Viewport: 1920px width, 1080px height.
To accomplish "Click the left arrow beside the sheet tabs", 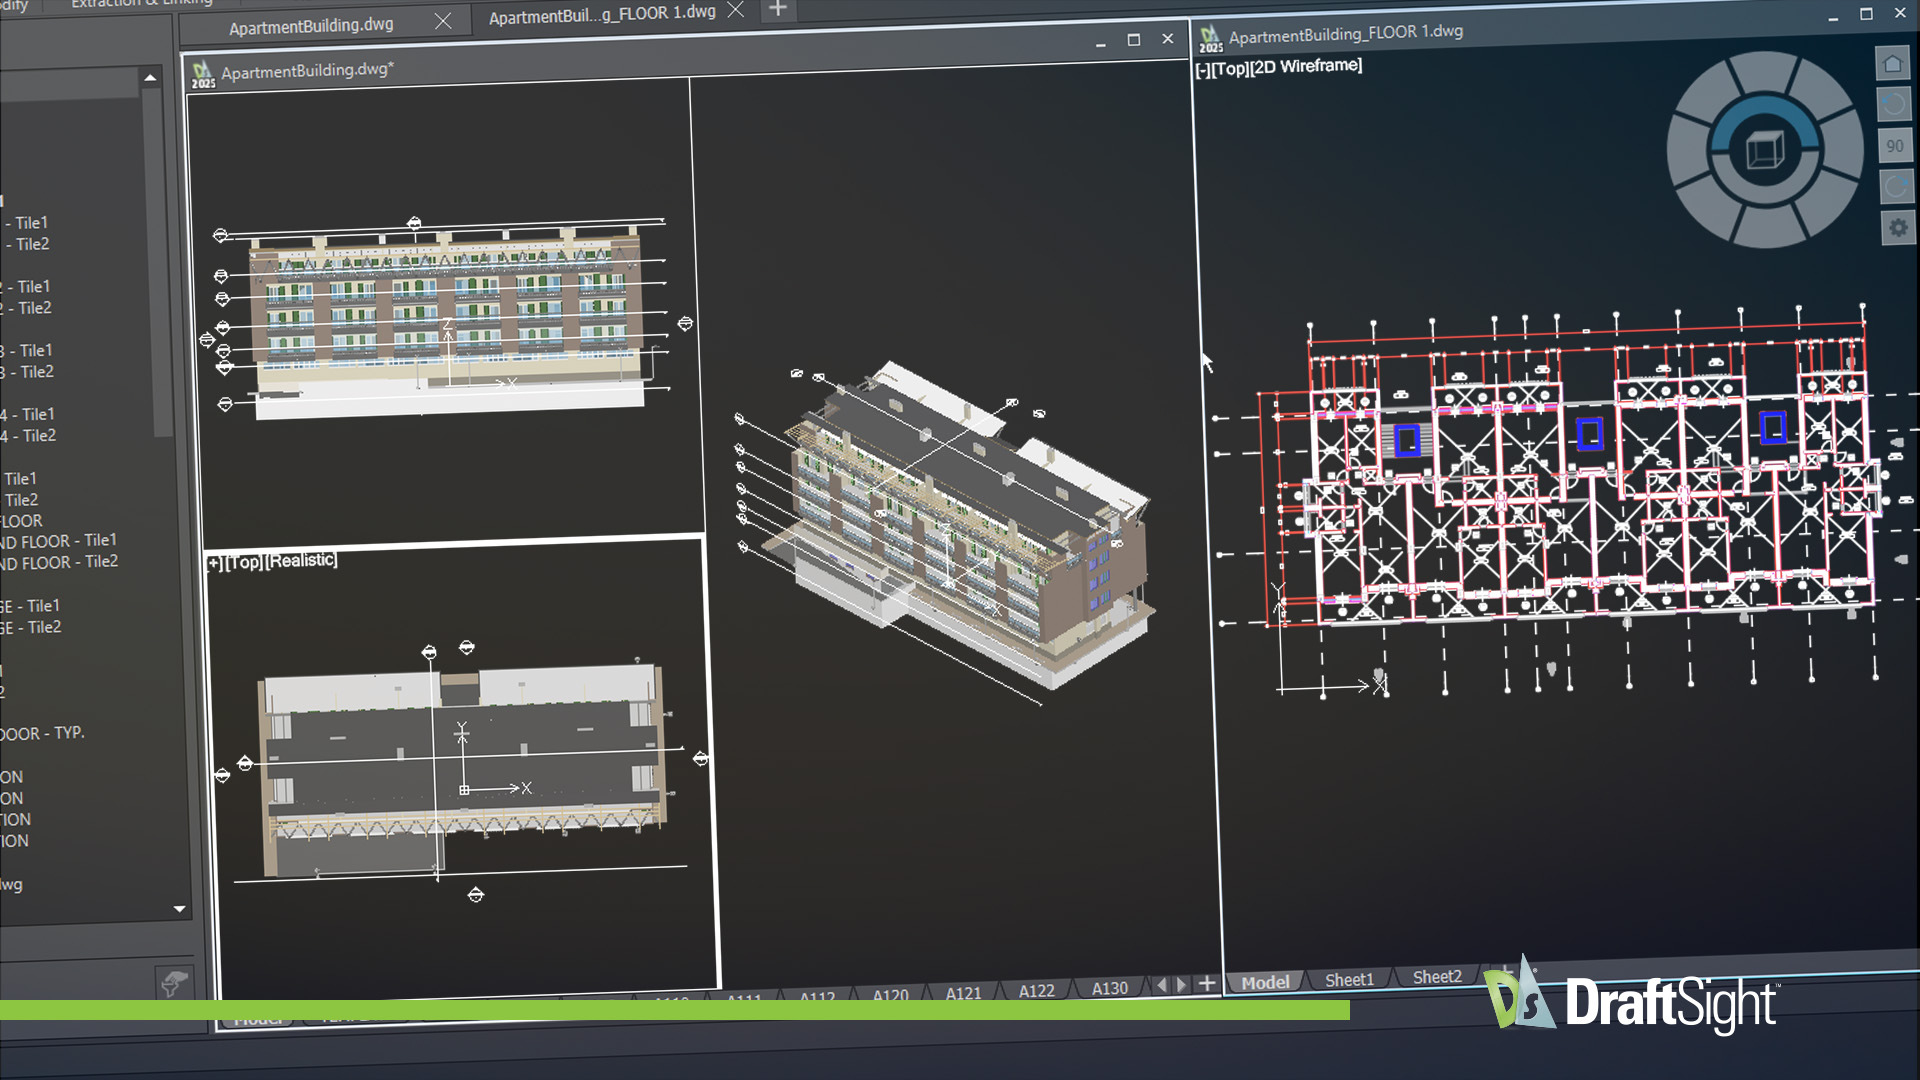I will pos(1161,986).
